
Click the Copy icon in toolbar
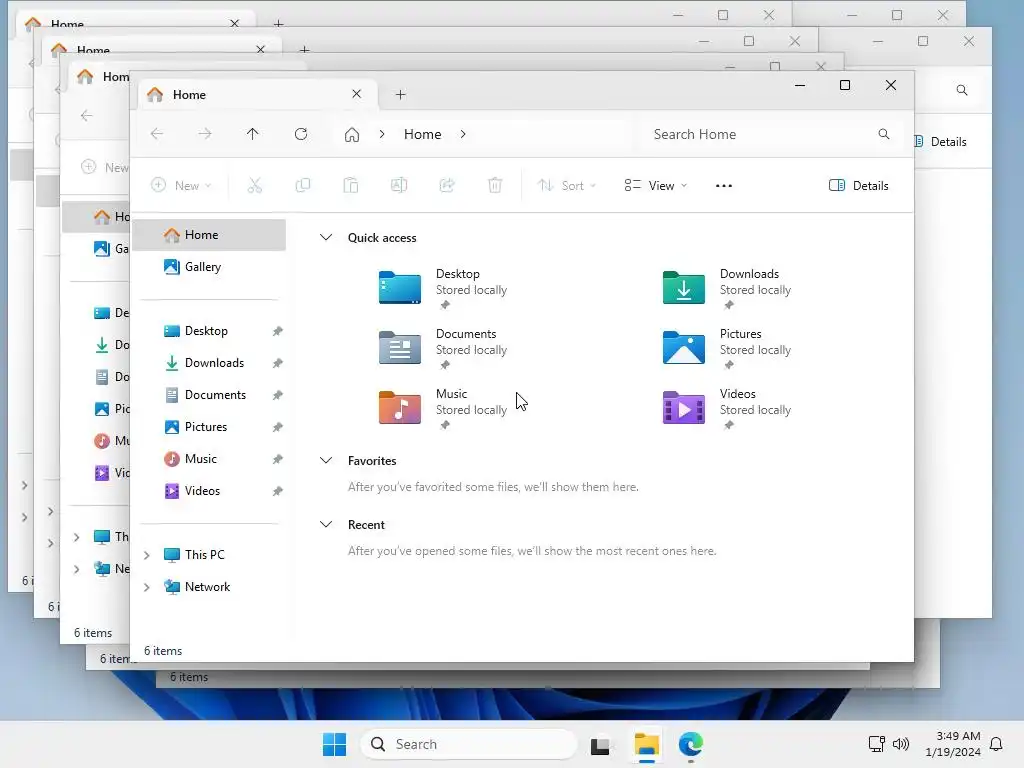(302, 185)
